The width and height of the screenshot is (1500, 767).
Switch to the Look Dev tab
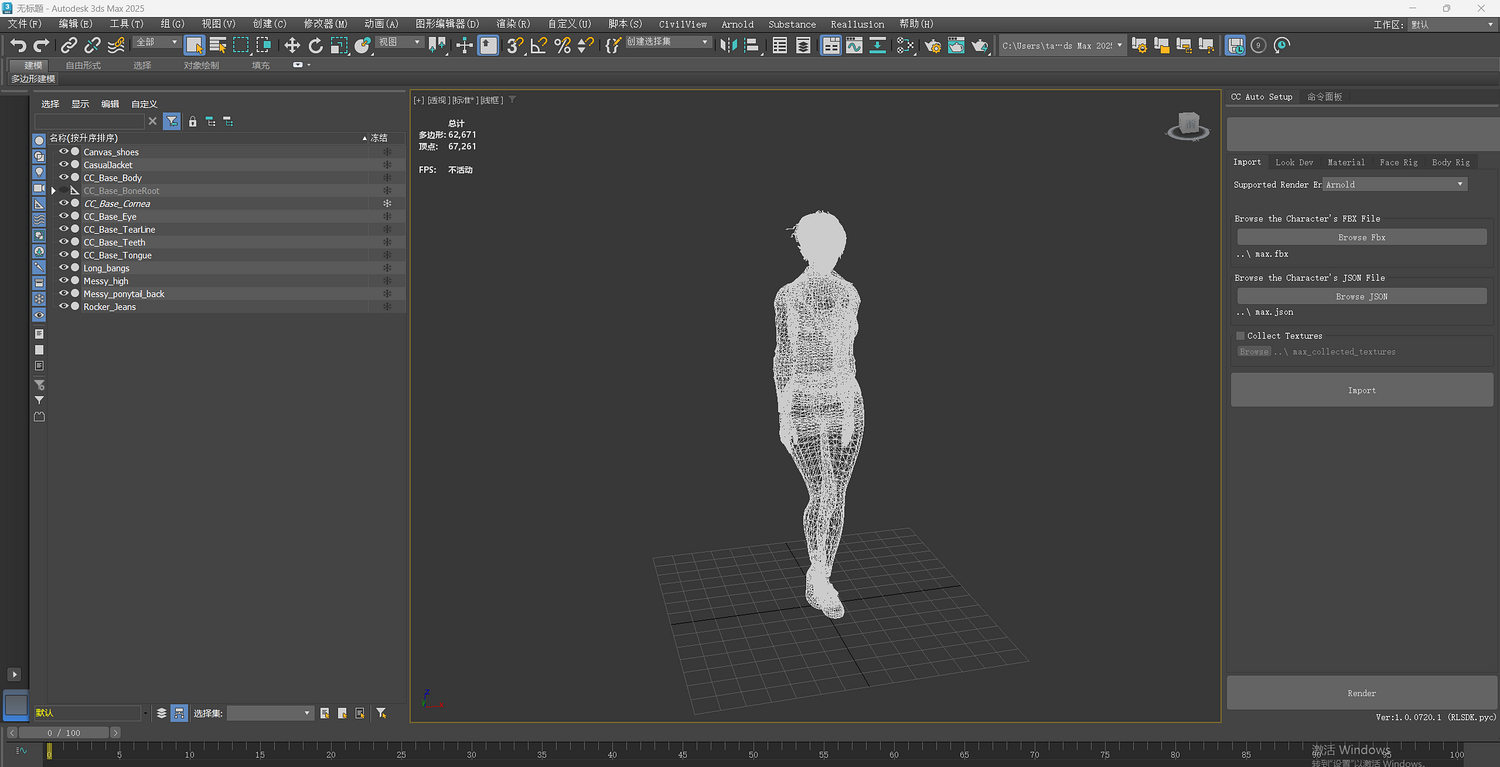click(1294, 162)
